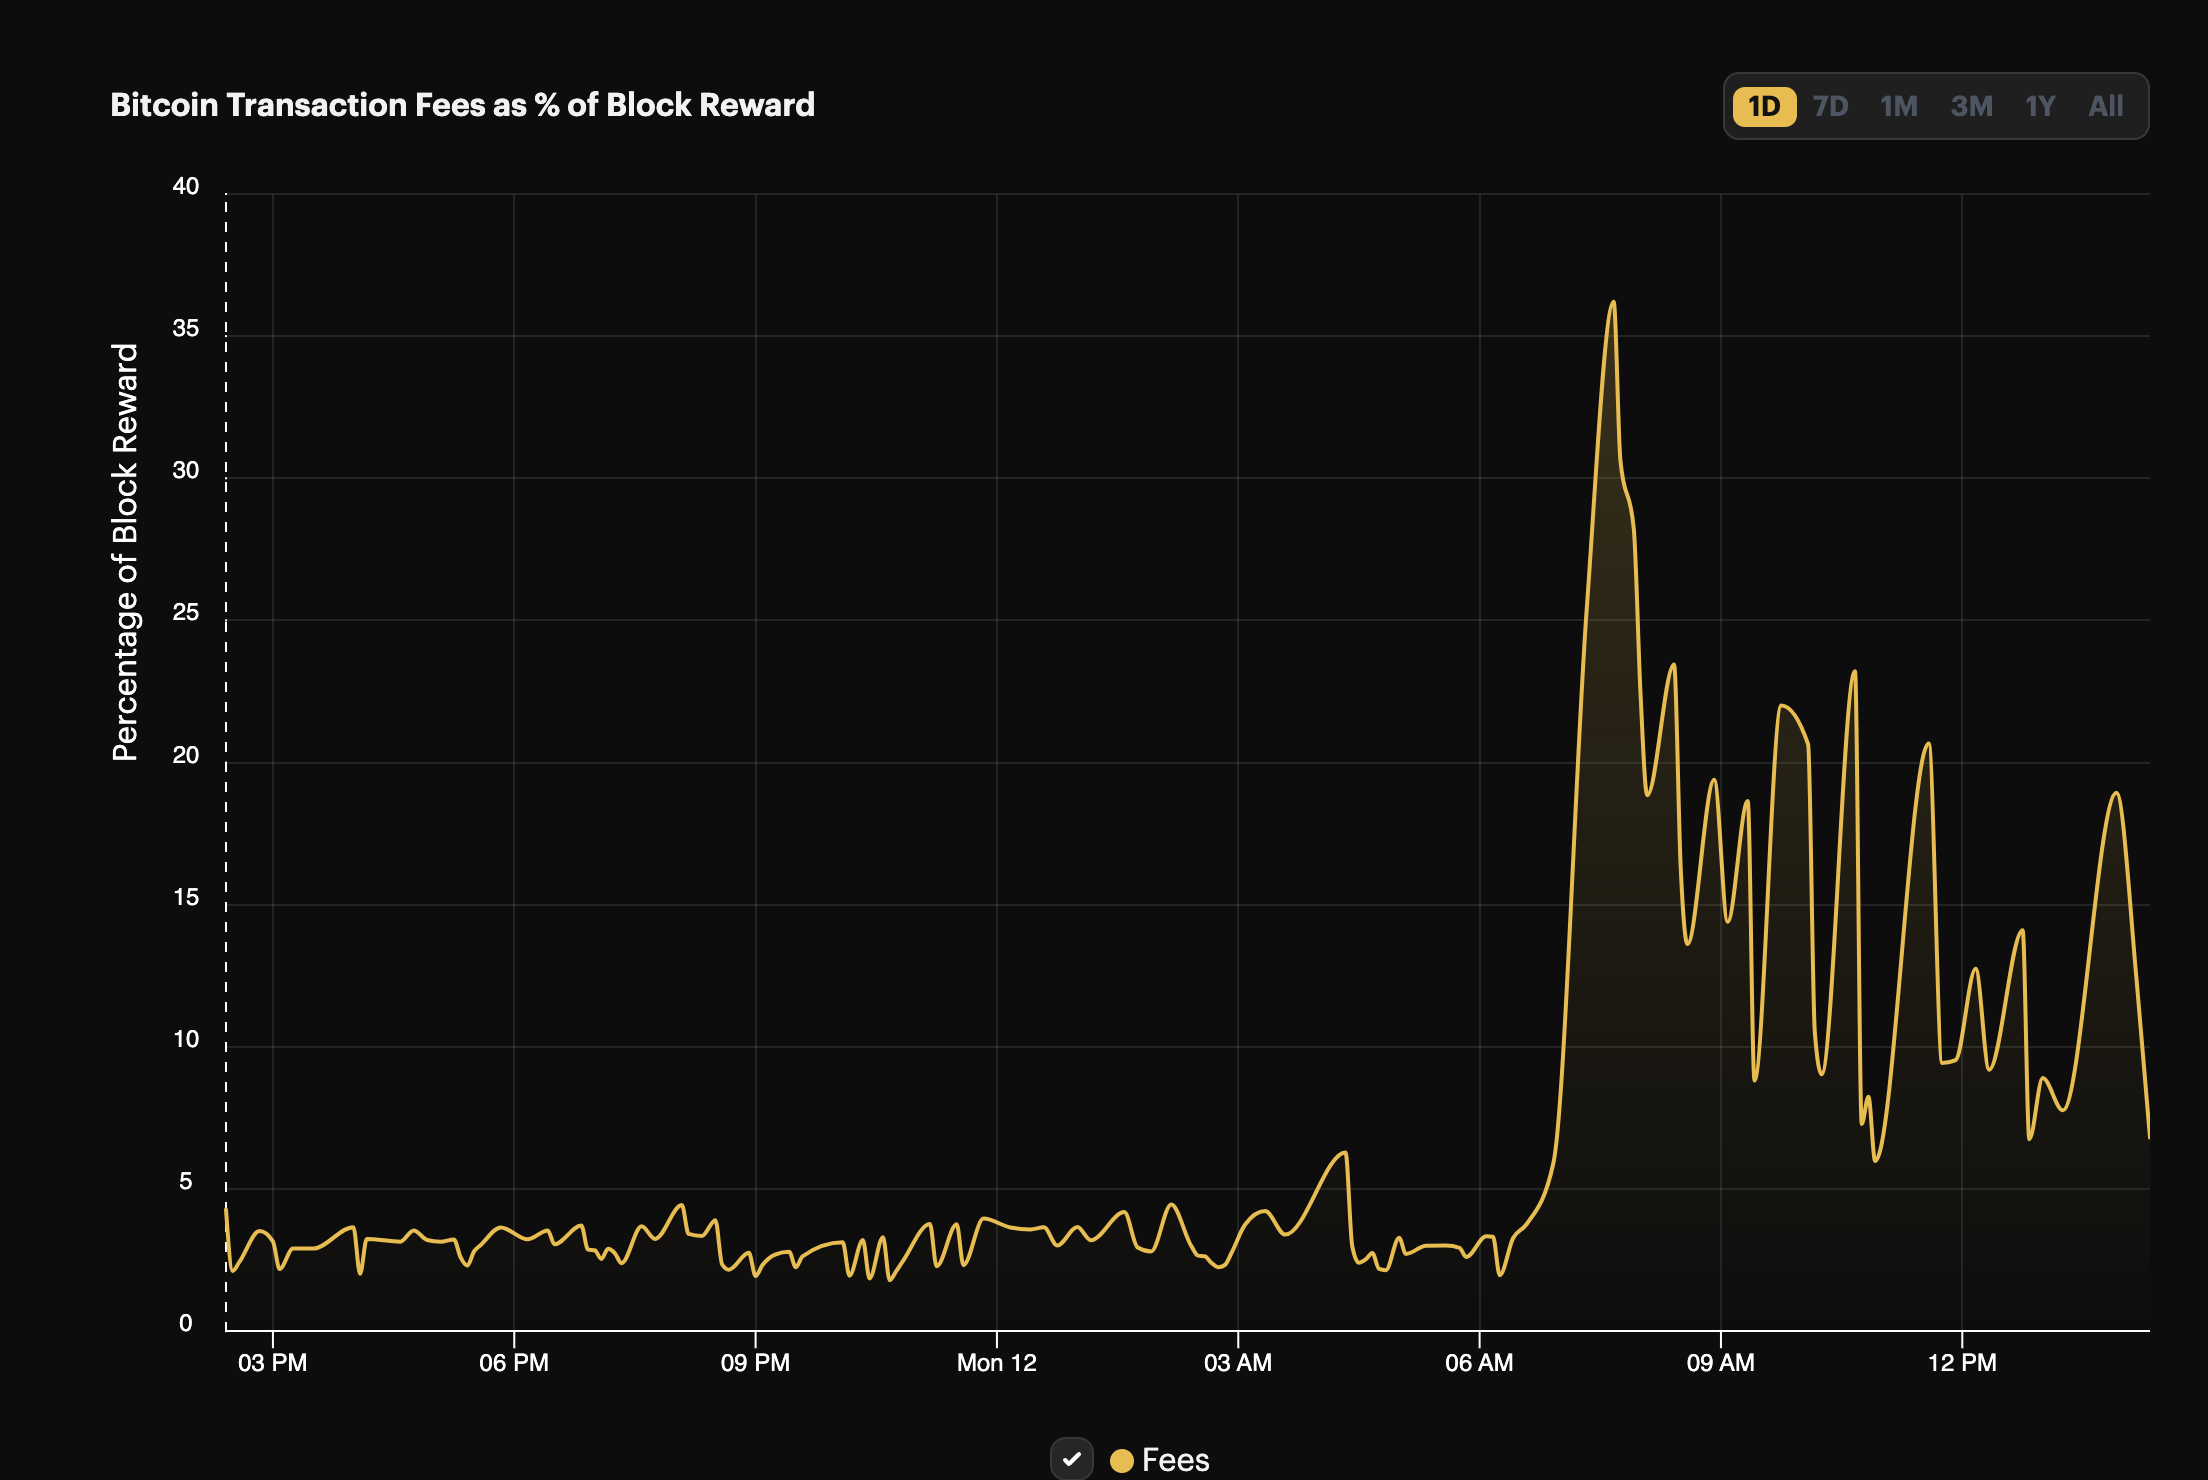This screenshot has height=1480, width=2208.
Task: Click the Fees legend label
Action: [1175, 1460]
